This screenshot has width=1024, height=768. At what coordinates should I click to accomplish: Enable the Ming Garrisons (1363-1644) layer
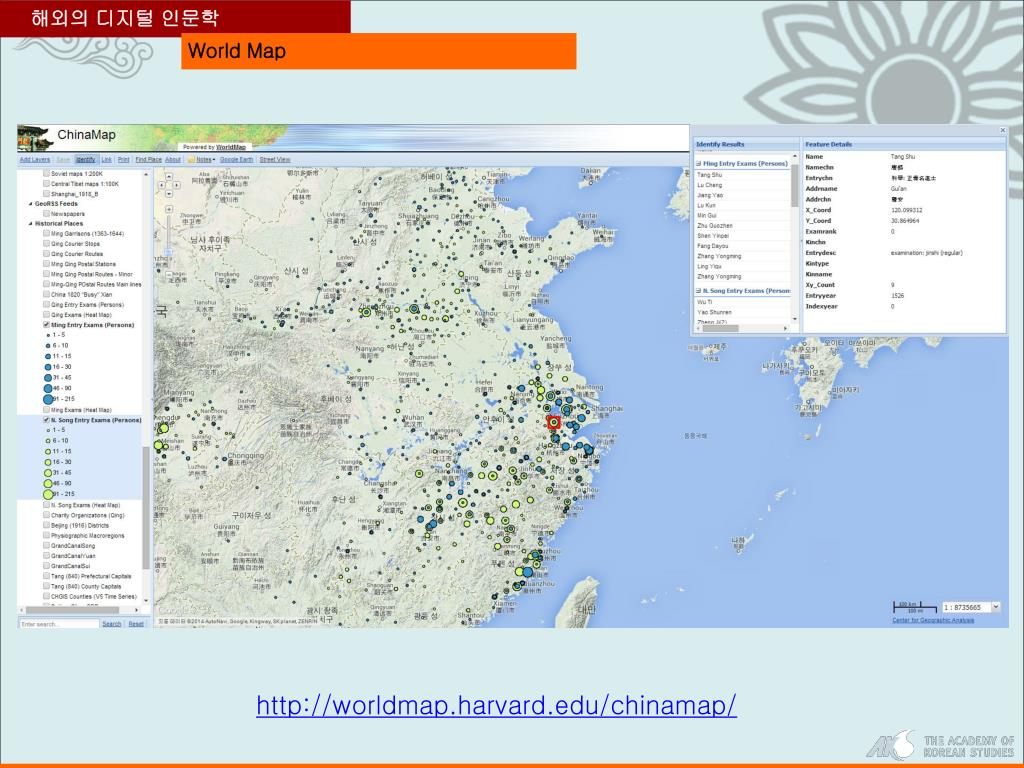point(46,233)
